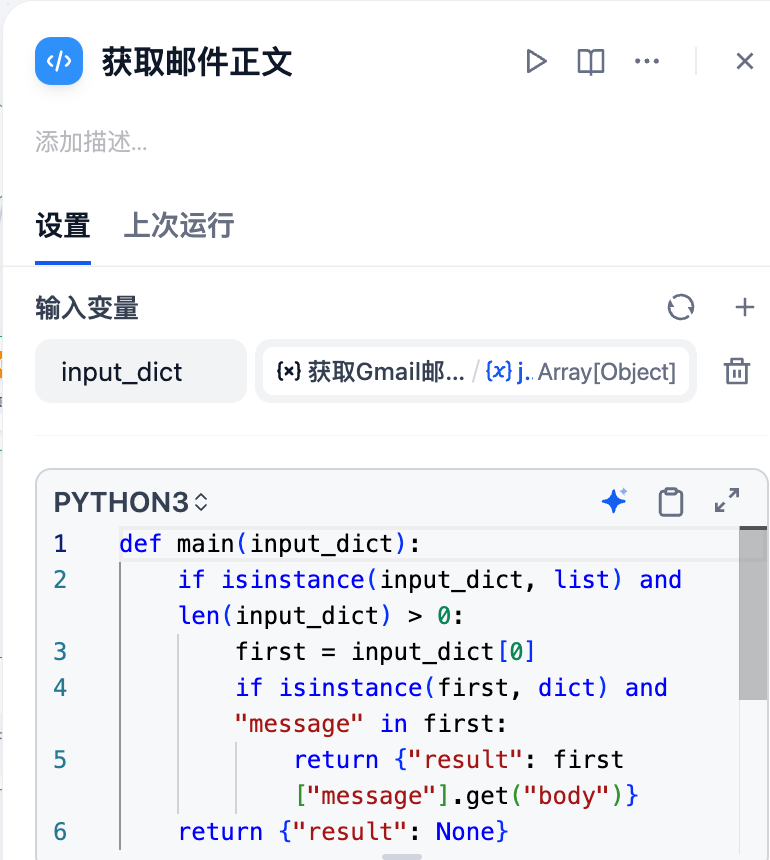The height and width of the screenshot is (860, 770).
Task: Run this step with the play icon
Action: [x=536, y=61]
